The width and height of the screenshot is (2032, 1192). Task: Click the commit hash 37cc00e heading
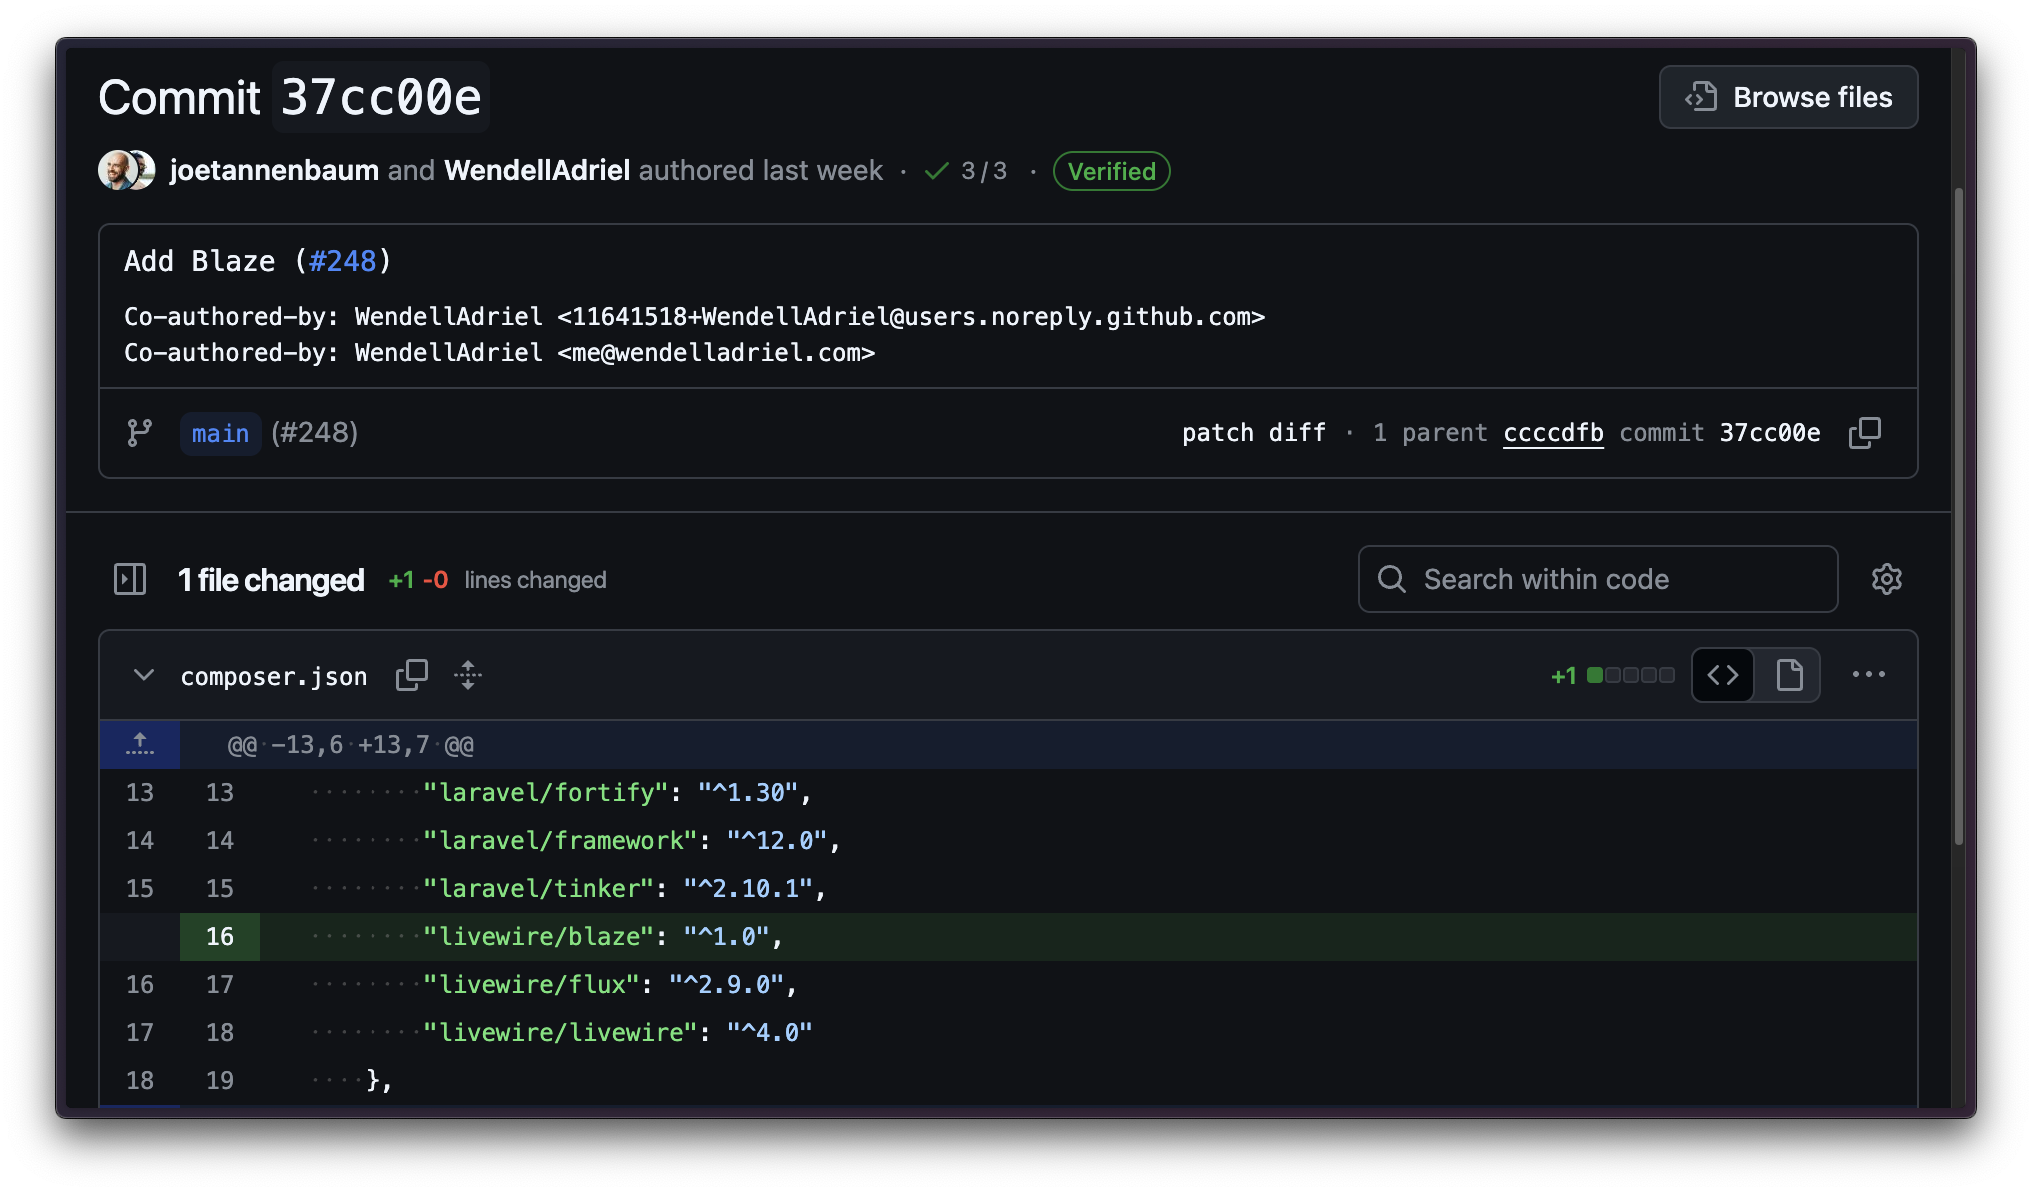[x=381, y=97]
